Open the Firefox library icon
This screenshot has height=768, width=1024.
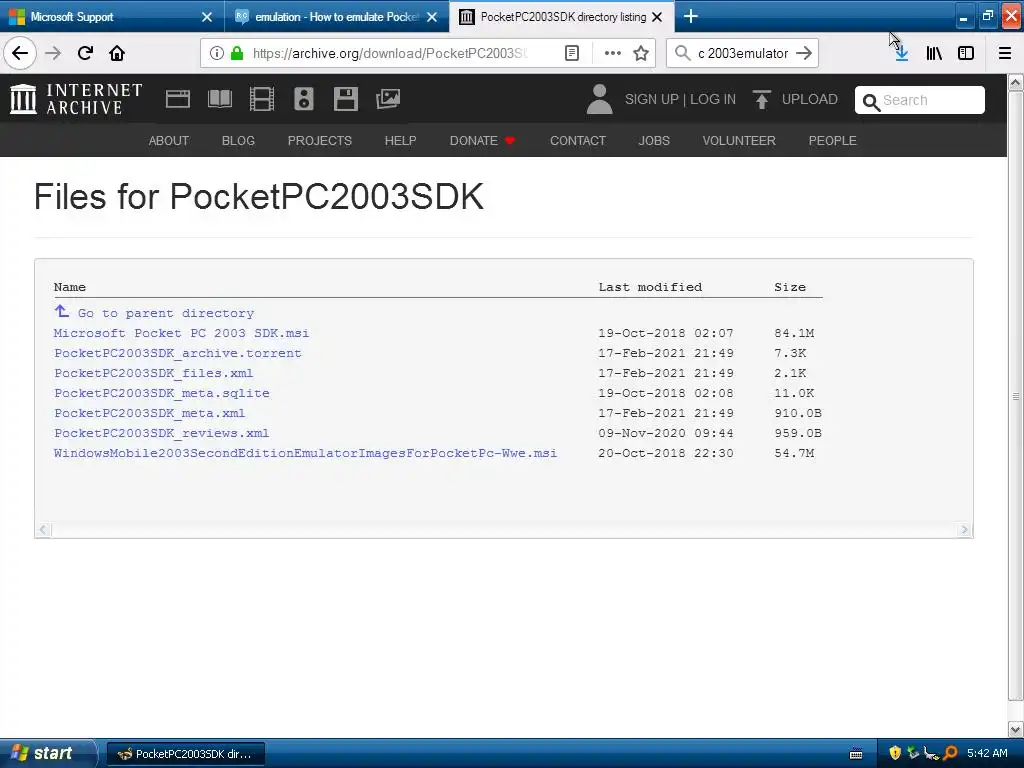coord(934,53)
